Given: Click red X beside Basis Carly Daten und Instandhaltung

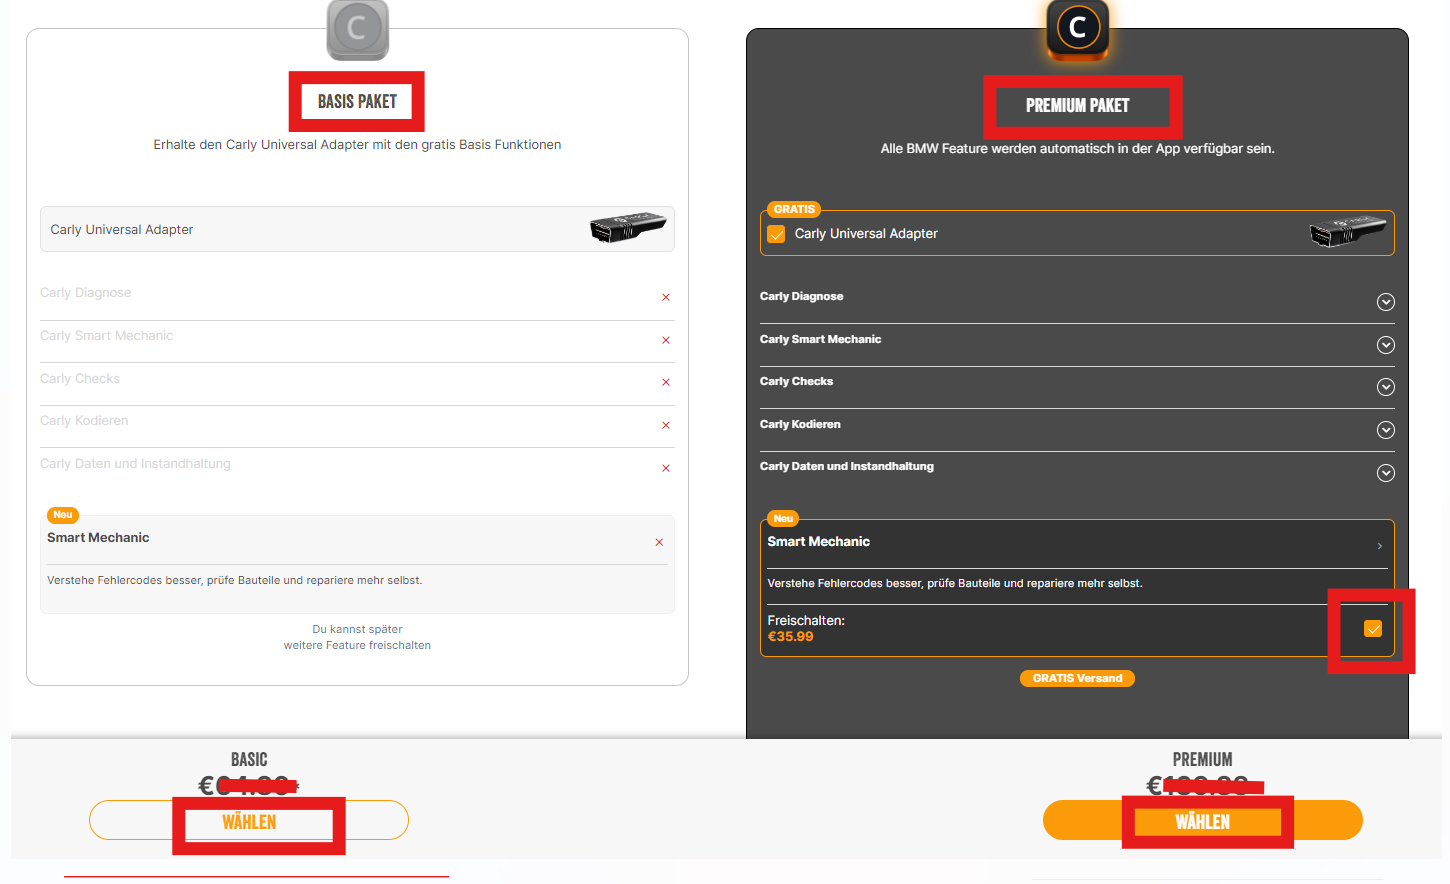Looking at the screenshot, I should point(666,468).
